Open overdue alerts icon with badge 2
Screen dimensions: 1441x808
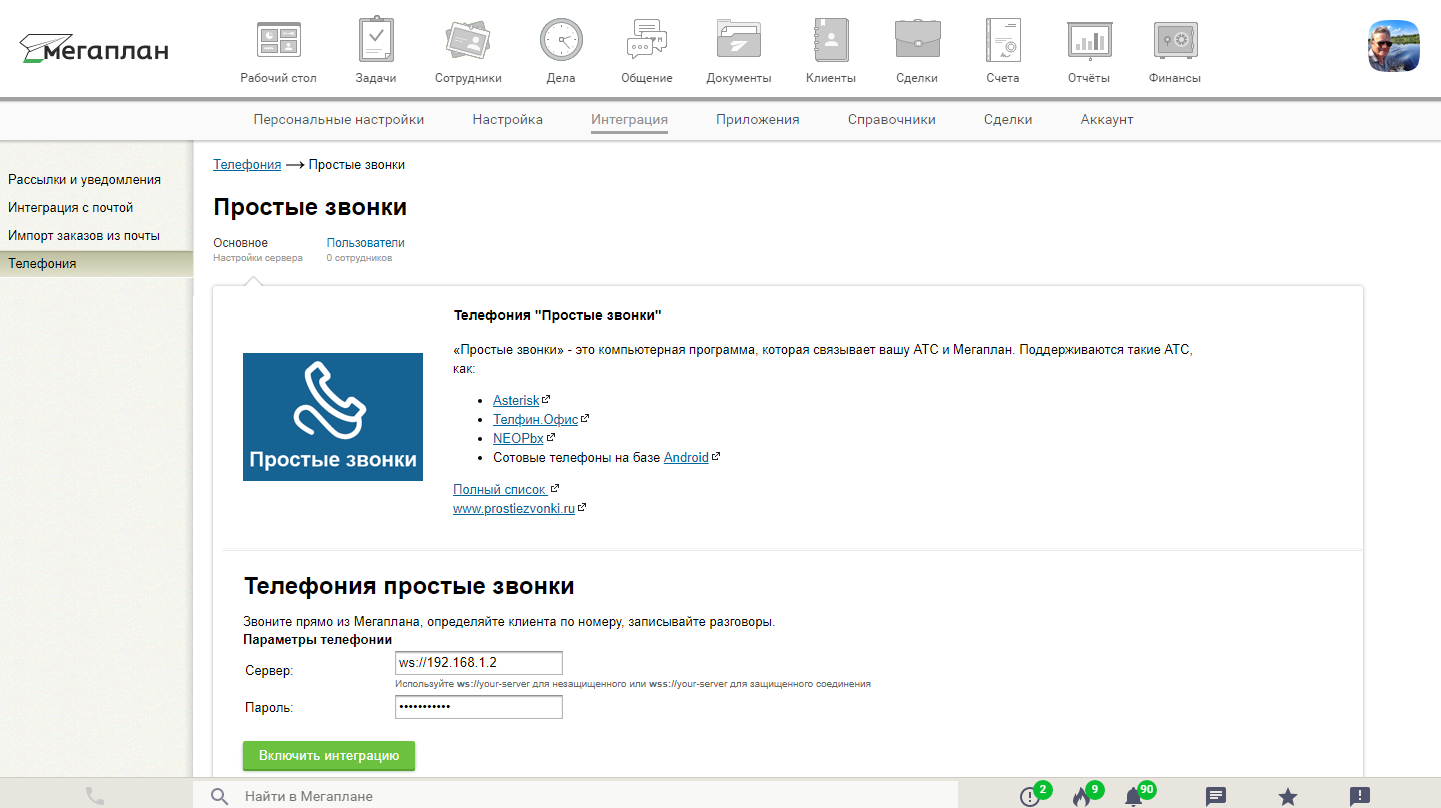pyautogui.click(x=1030, y=796)
